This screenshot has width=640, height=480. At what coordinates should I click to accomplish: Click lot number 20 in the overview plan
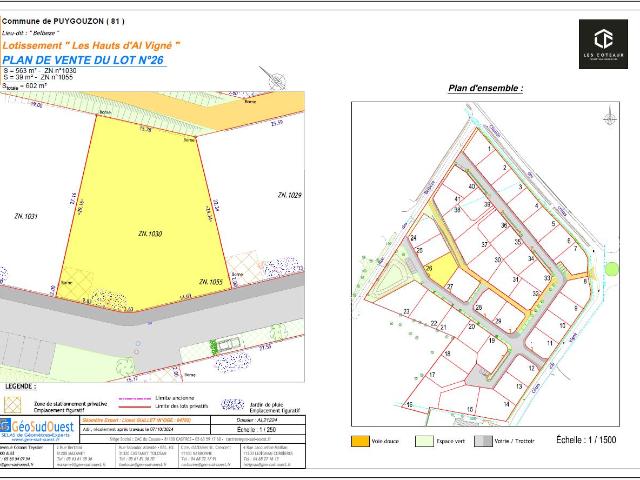[472, 327]
